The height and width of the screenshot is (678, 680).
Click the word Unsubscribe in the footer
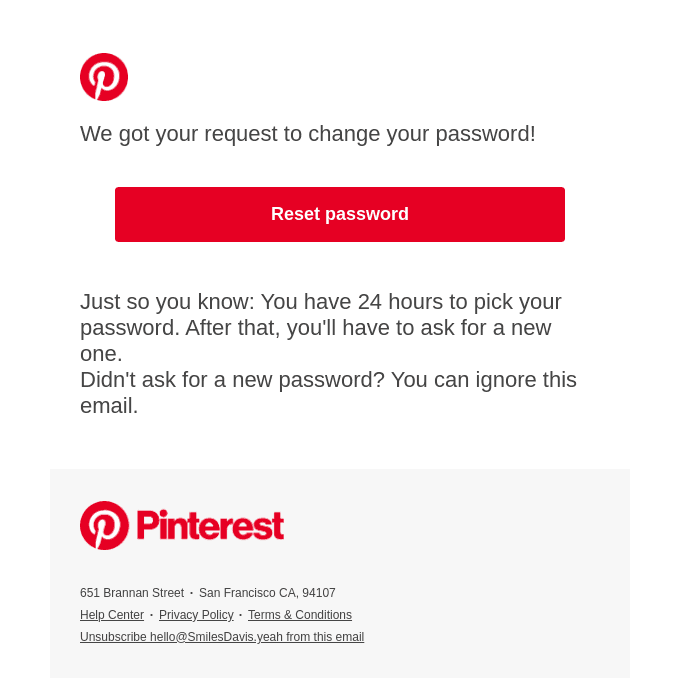coord(113,637)
